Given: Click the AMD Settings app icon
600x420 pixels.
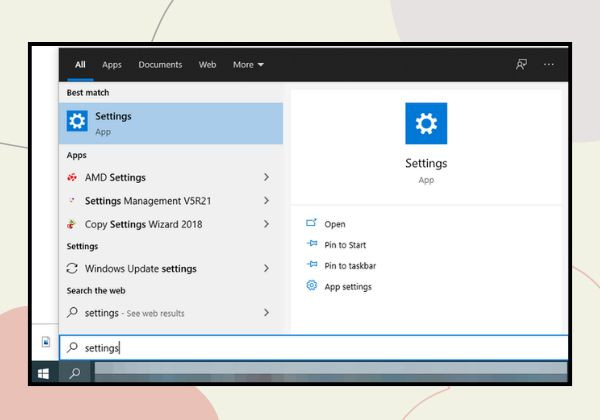Looking at the screenshot, I should point(72,177).
